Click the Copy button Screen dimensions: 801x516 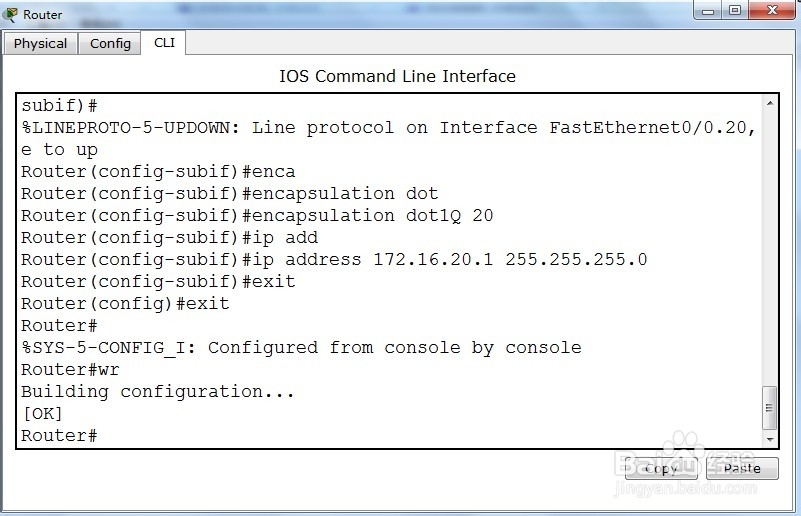tap(661, 468)
